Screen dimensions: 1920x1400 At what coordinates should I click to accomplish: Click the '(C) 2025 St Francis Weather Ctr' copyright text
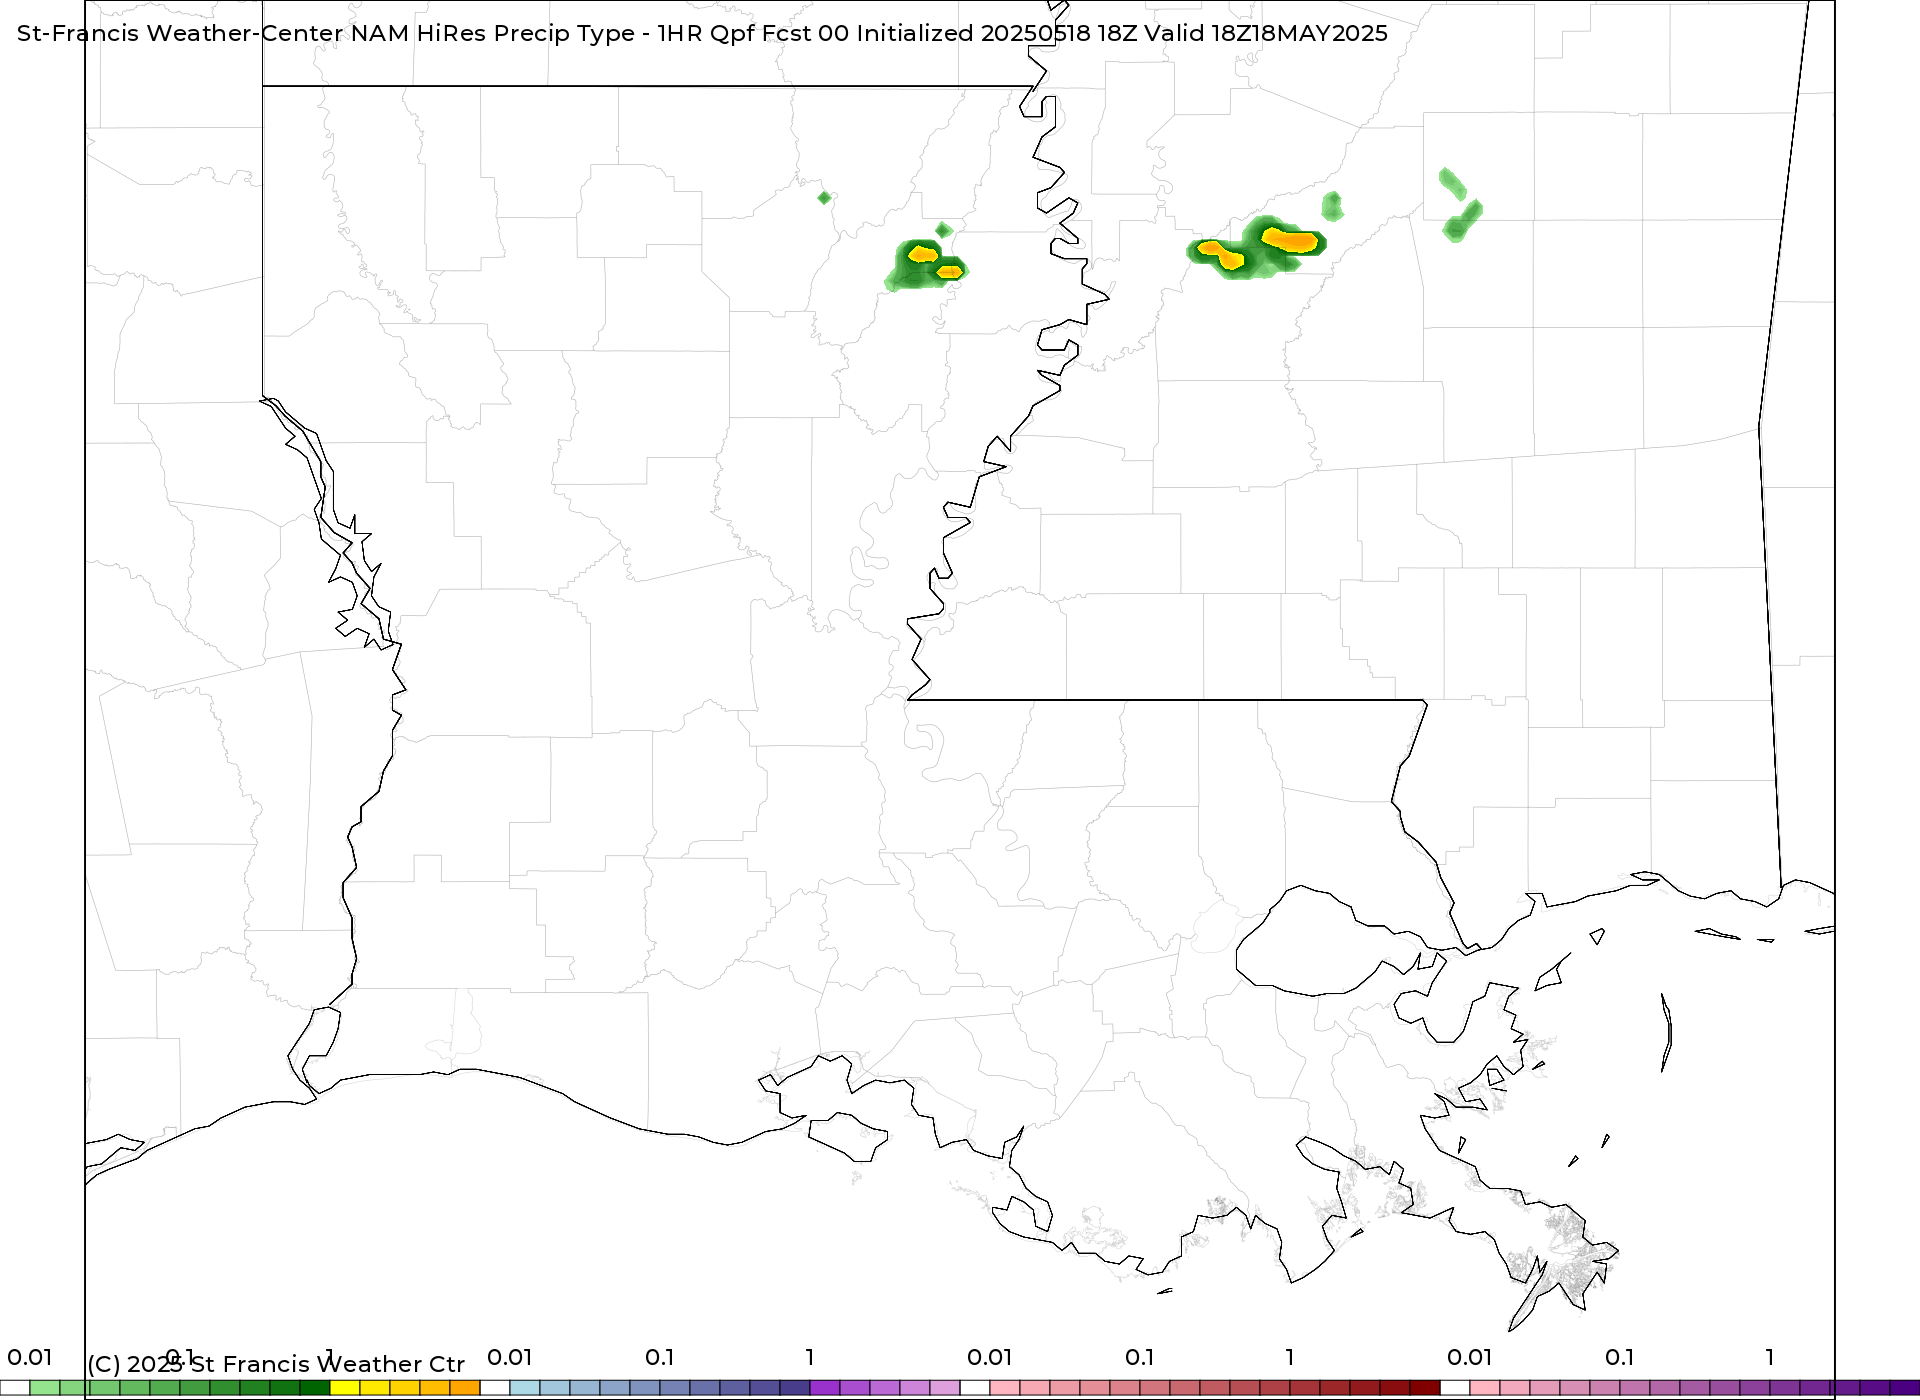(276, 1364)
